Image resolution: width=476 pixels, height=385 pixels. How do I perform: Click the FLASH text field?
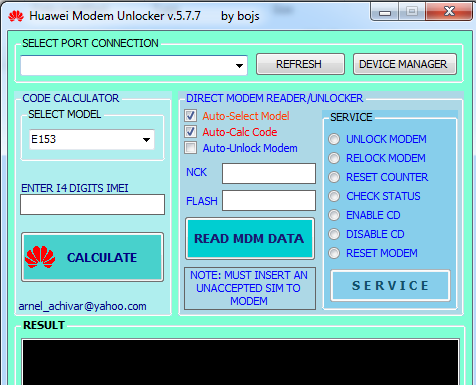click(269, 201)
